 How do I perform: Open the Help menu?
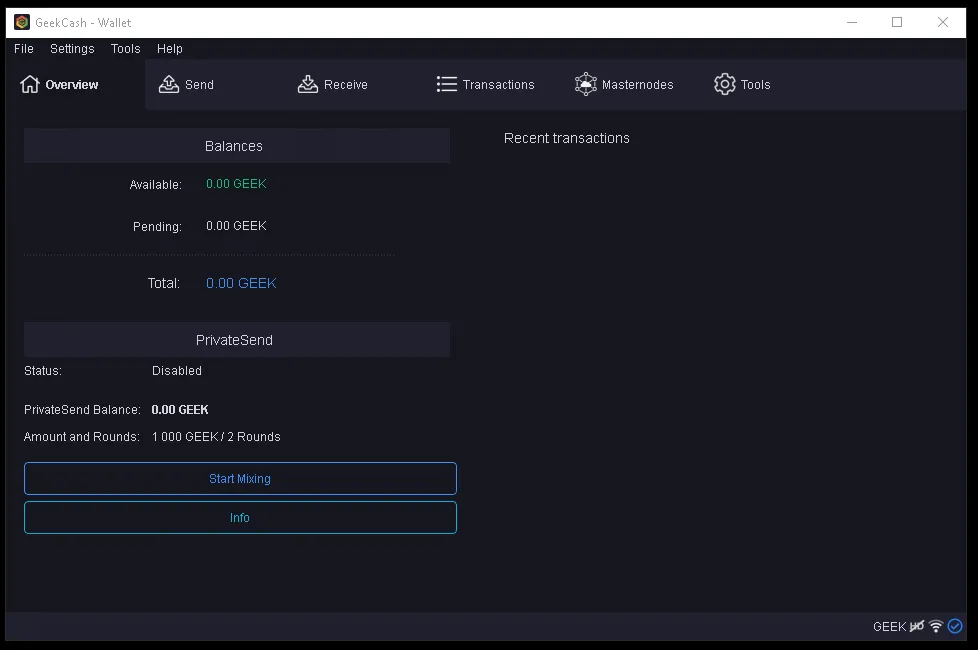pos(170,49)
